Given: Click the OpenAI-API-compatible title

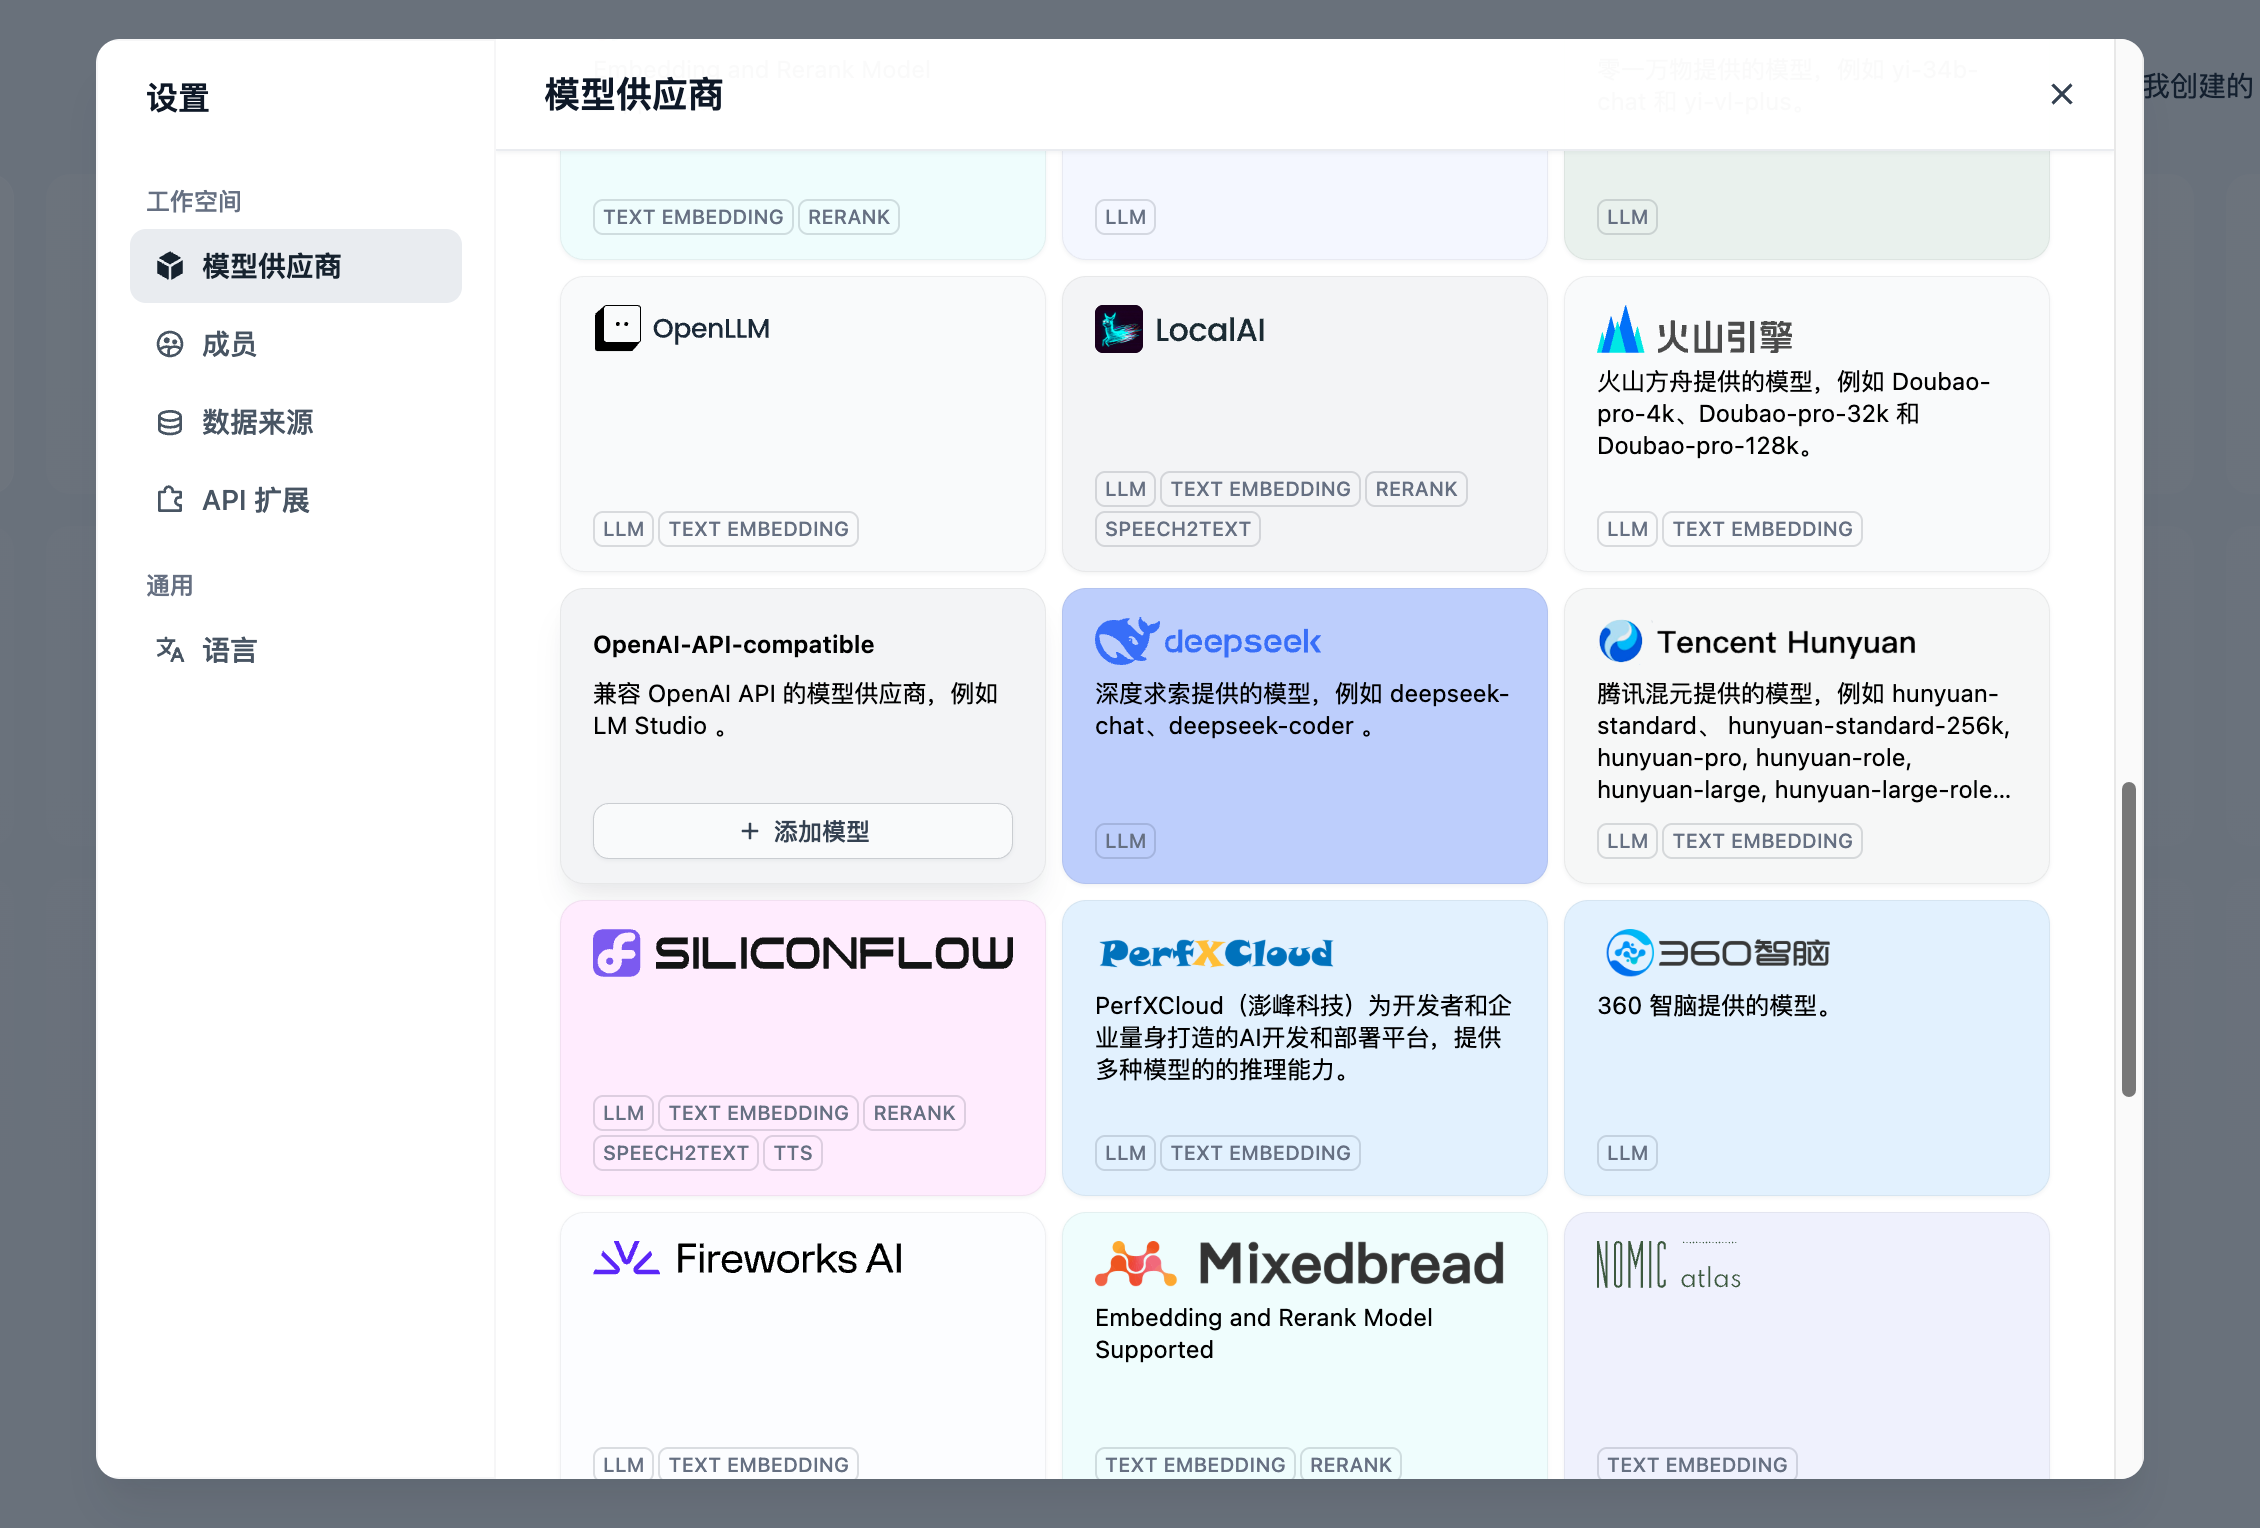Looking at the screenshot, I should 733,645.
